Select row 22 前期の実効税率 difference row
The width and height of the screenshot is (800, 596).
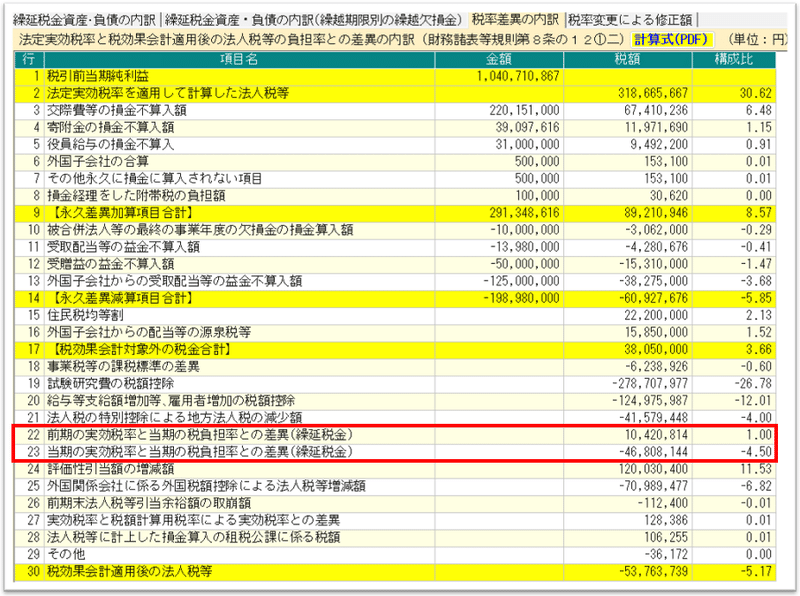(395, 435)
